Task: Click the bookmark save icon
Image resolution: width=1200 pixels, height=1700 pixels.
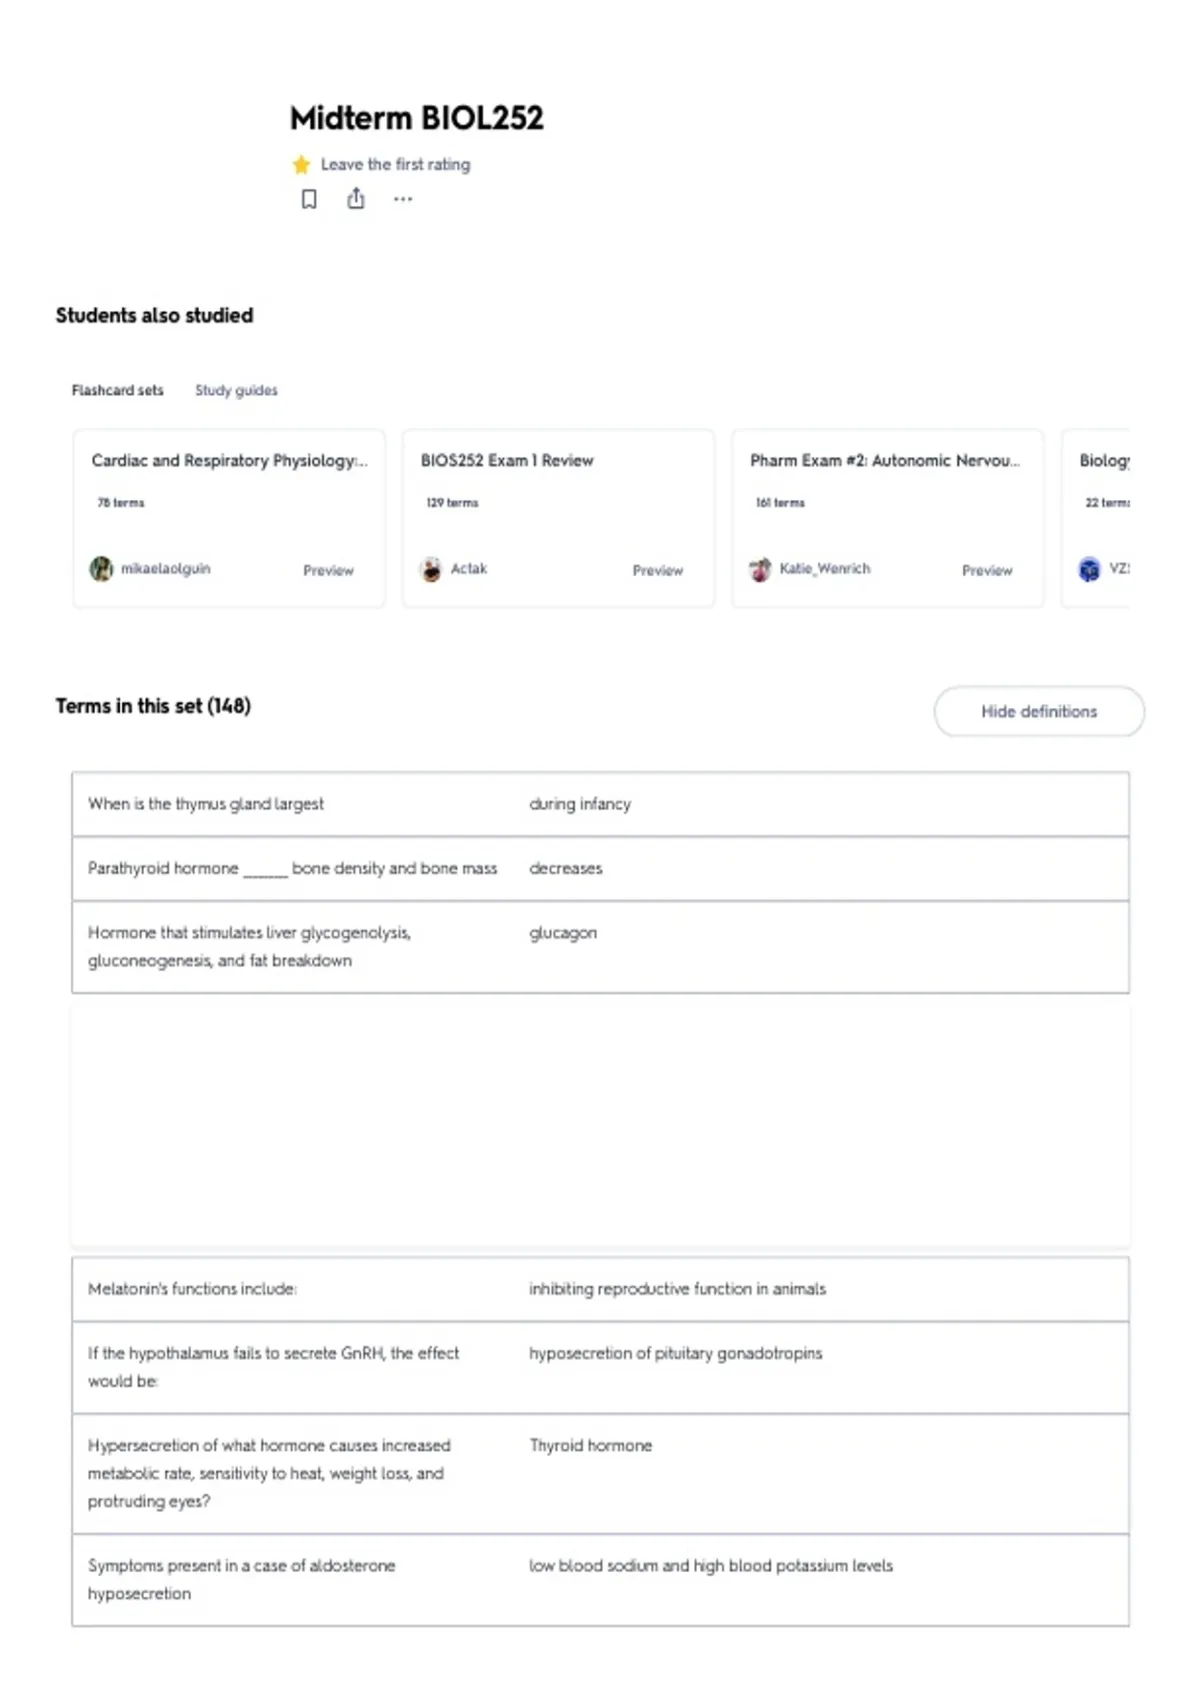Action: point(309,199)
